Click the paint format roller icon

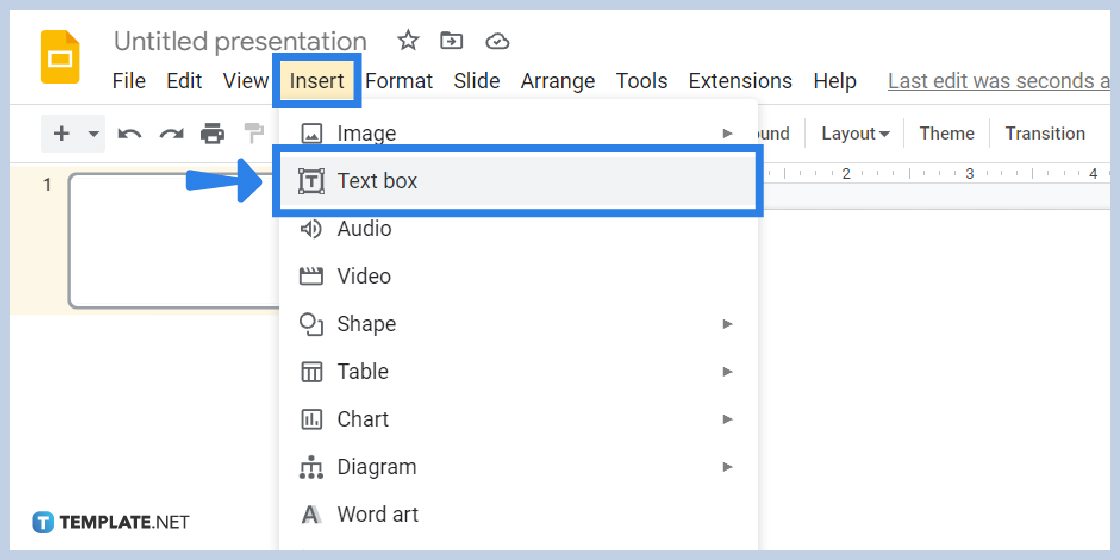[254, 134]
